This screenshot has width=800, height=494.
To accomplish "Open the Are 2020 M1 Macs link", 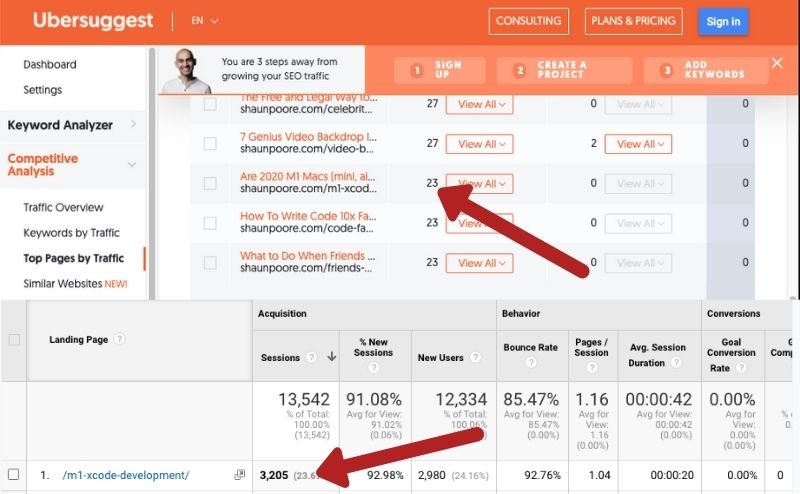I will (x=308, y=177).
